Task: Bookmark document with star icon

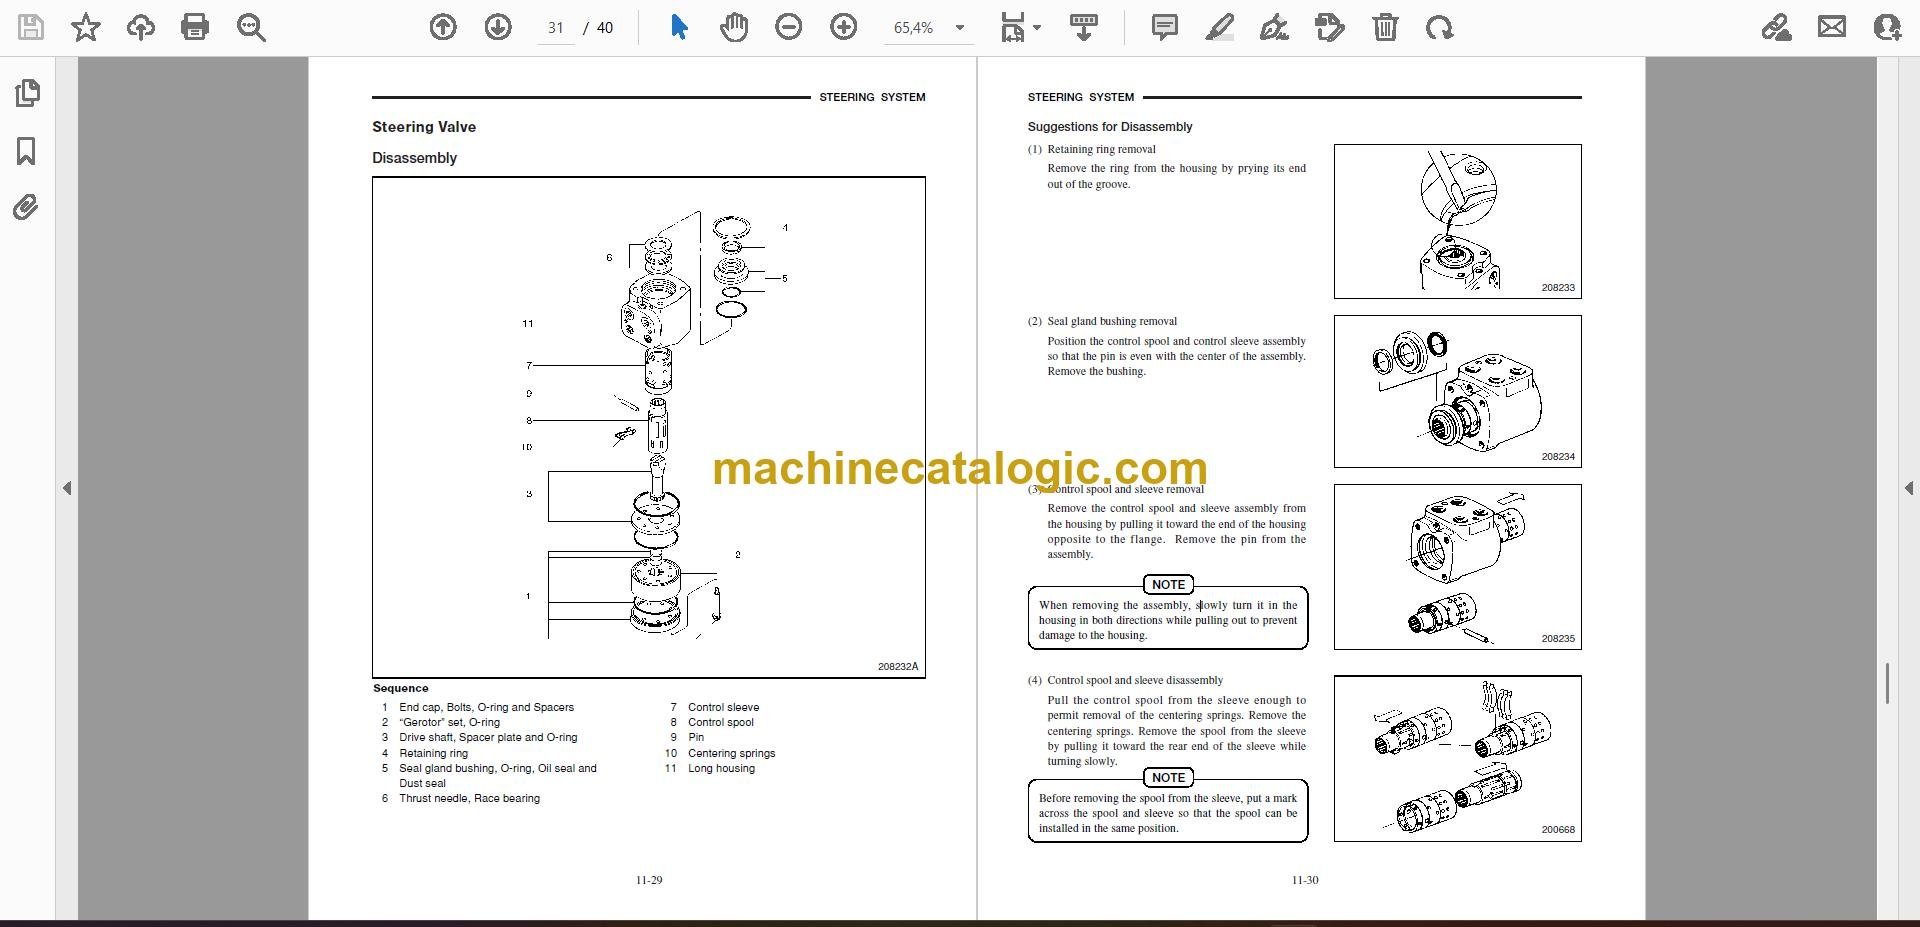Action: (86, 27)
